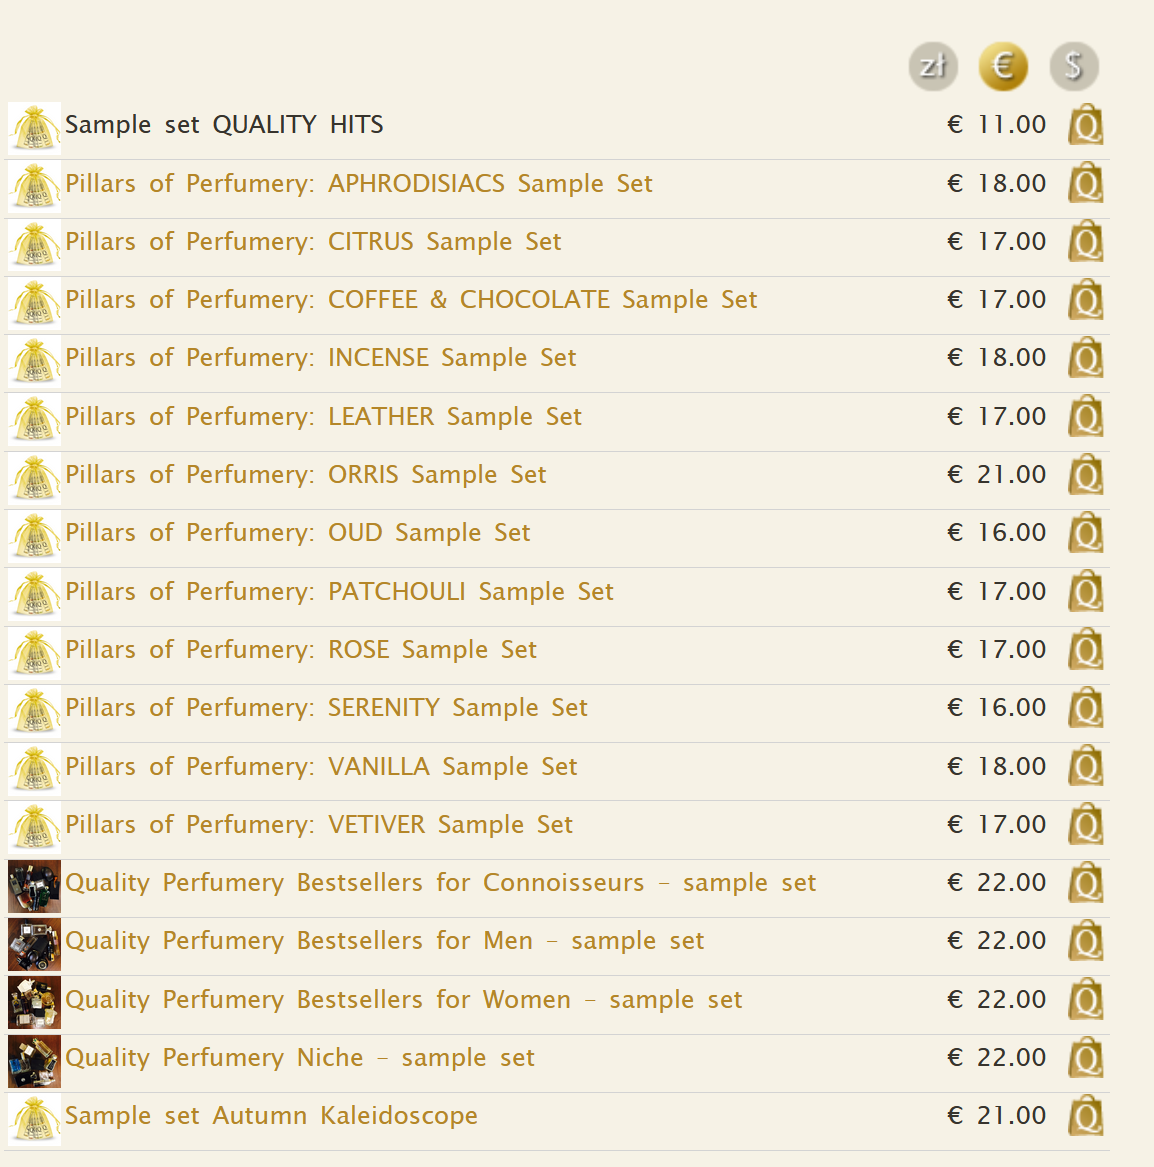Add Bestsellers for Men set to cart
The image size is (1154, 1167).
1085,941
